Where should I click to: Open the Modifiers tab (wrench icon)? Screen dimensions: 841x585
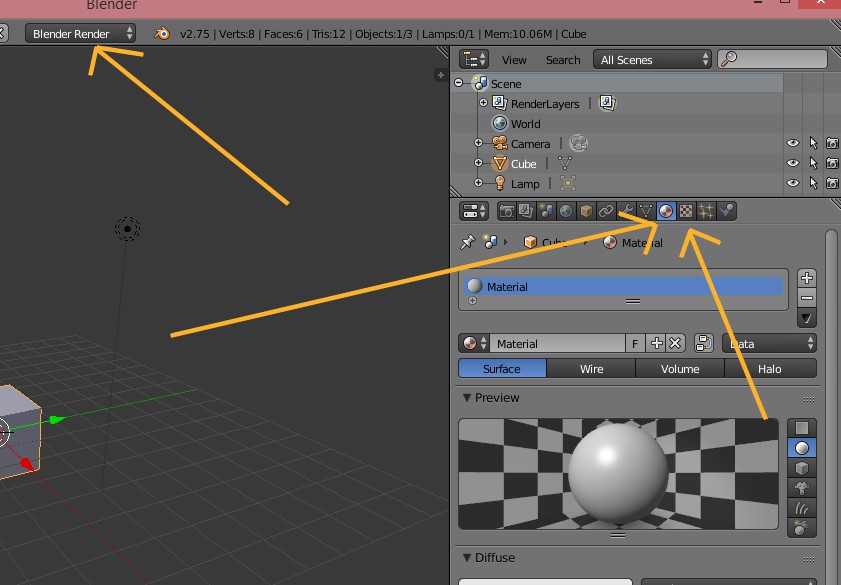tap(625, 211)
